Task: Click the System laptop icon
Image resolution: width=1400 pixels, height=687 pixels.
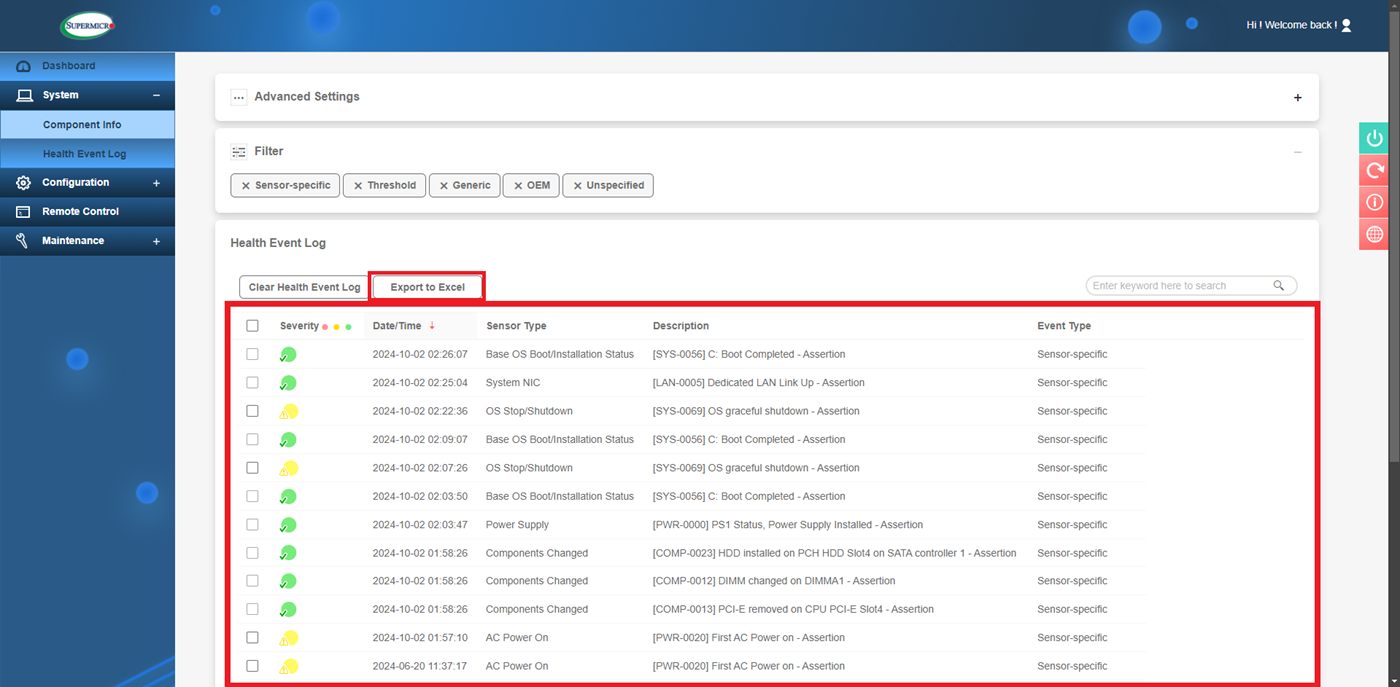Action: tap(24, 95)
